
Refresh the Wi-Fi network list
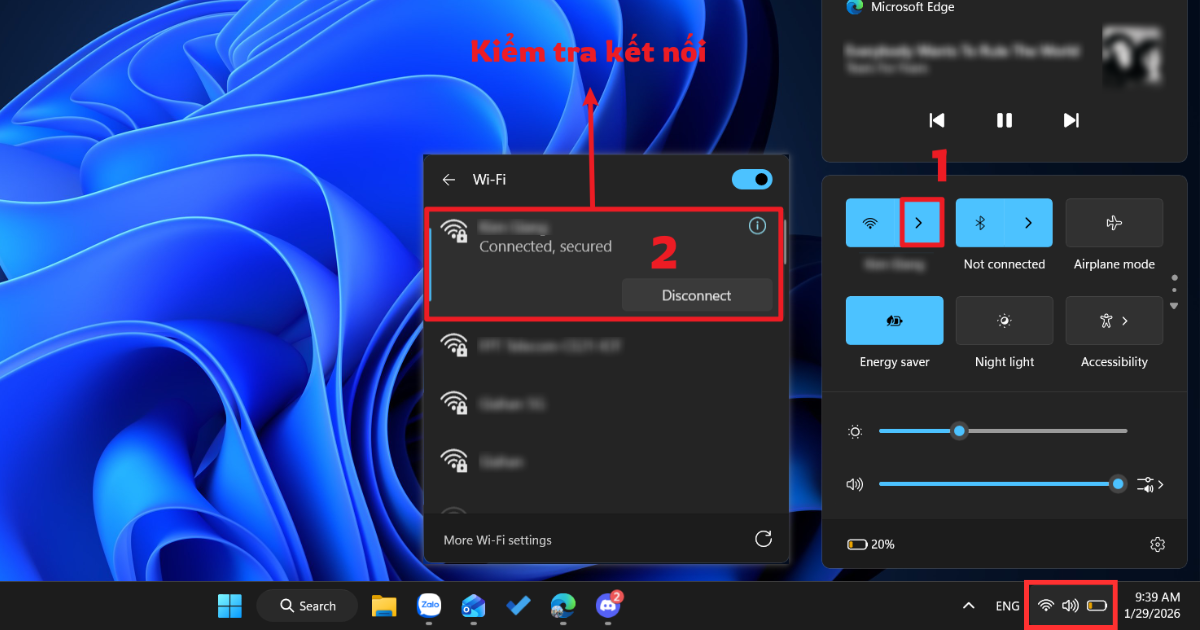763,539
